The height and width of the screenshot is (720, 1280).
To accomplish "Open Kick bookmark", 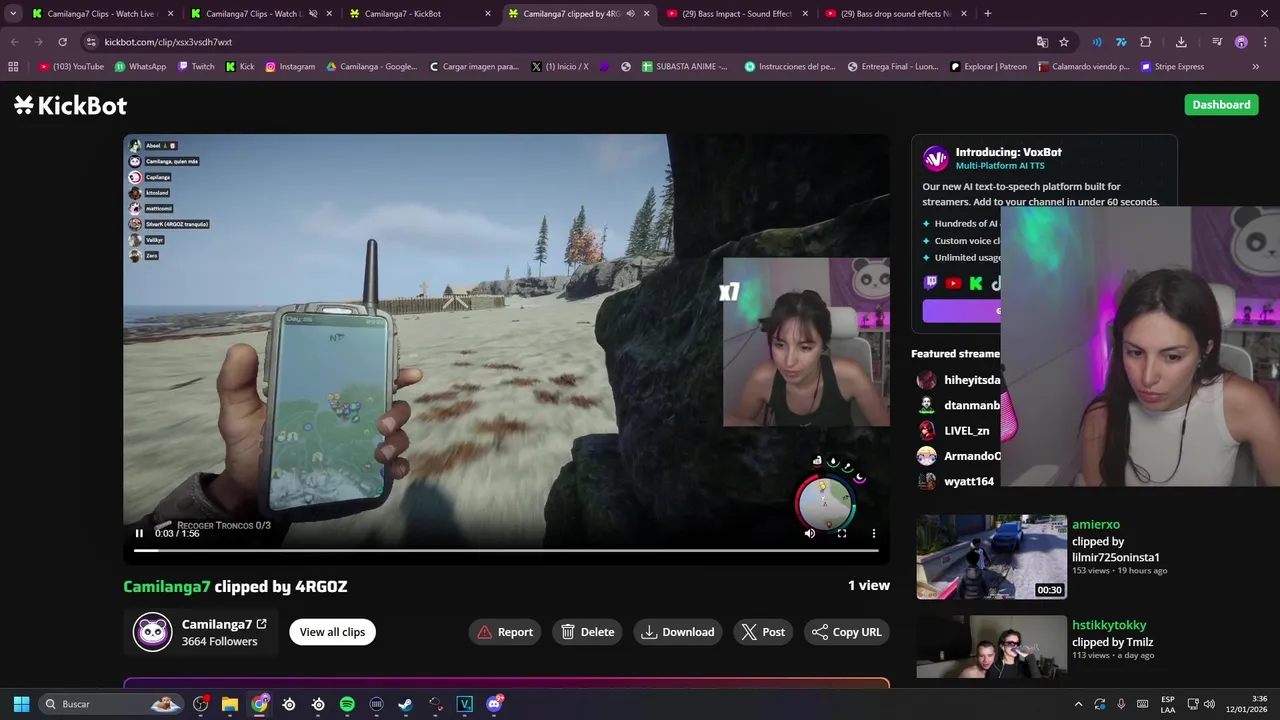I will pos(240,67).
